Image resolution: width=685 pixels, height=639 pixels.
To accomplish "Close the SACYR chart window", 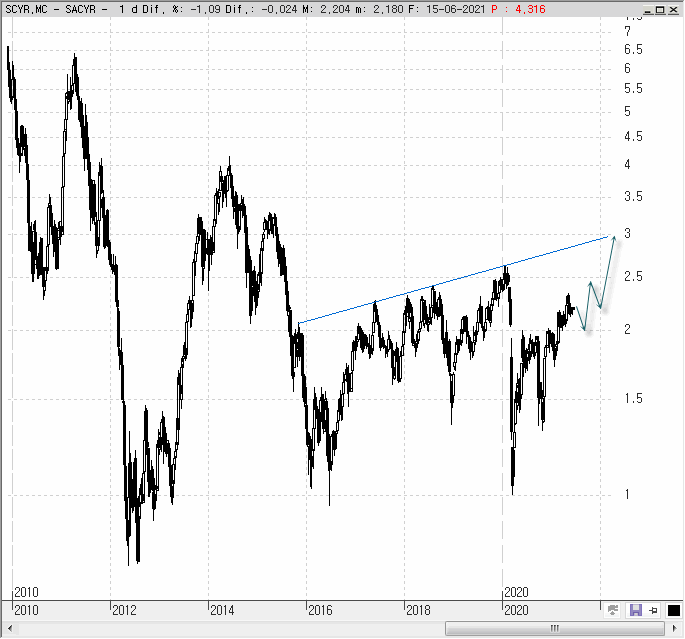I will [x=673, y=10].
